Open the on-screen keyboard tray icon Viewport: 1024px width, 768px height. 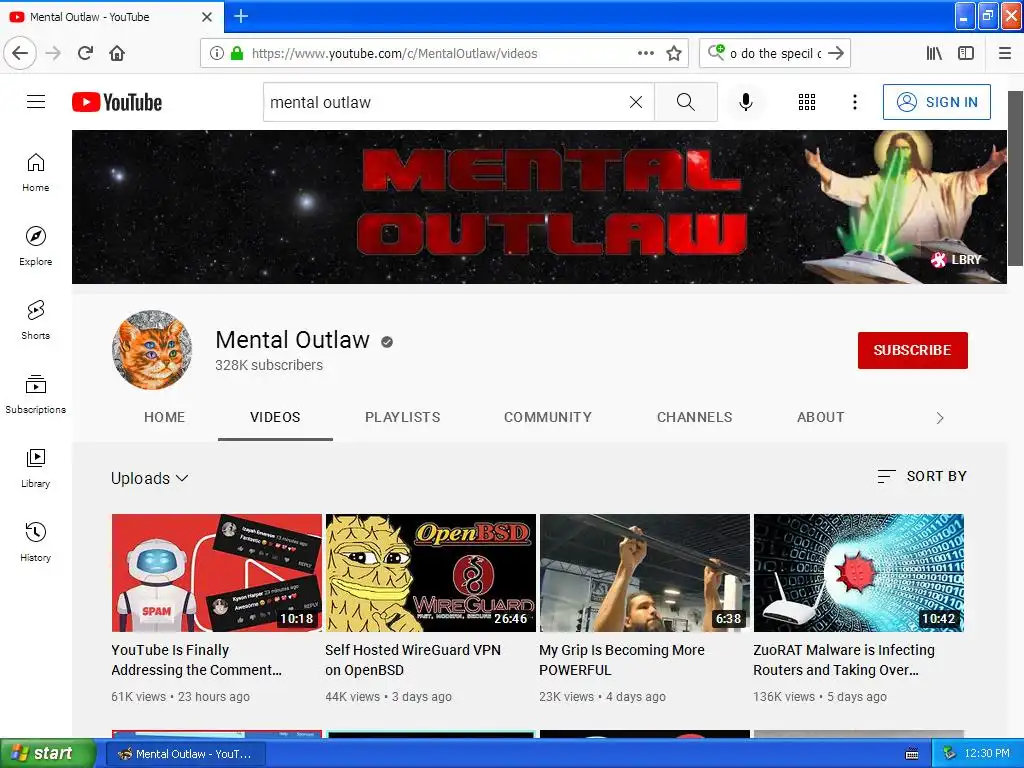(912, 754)
